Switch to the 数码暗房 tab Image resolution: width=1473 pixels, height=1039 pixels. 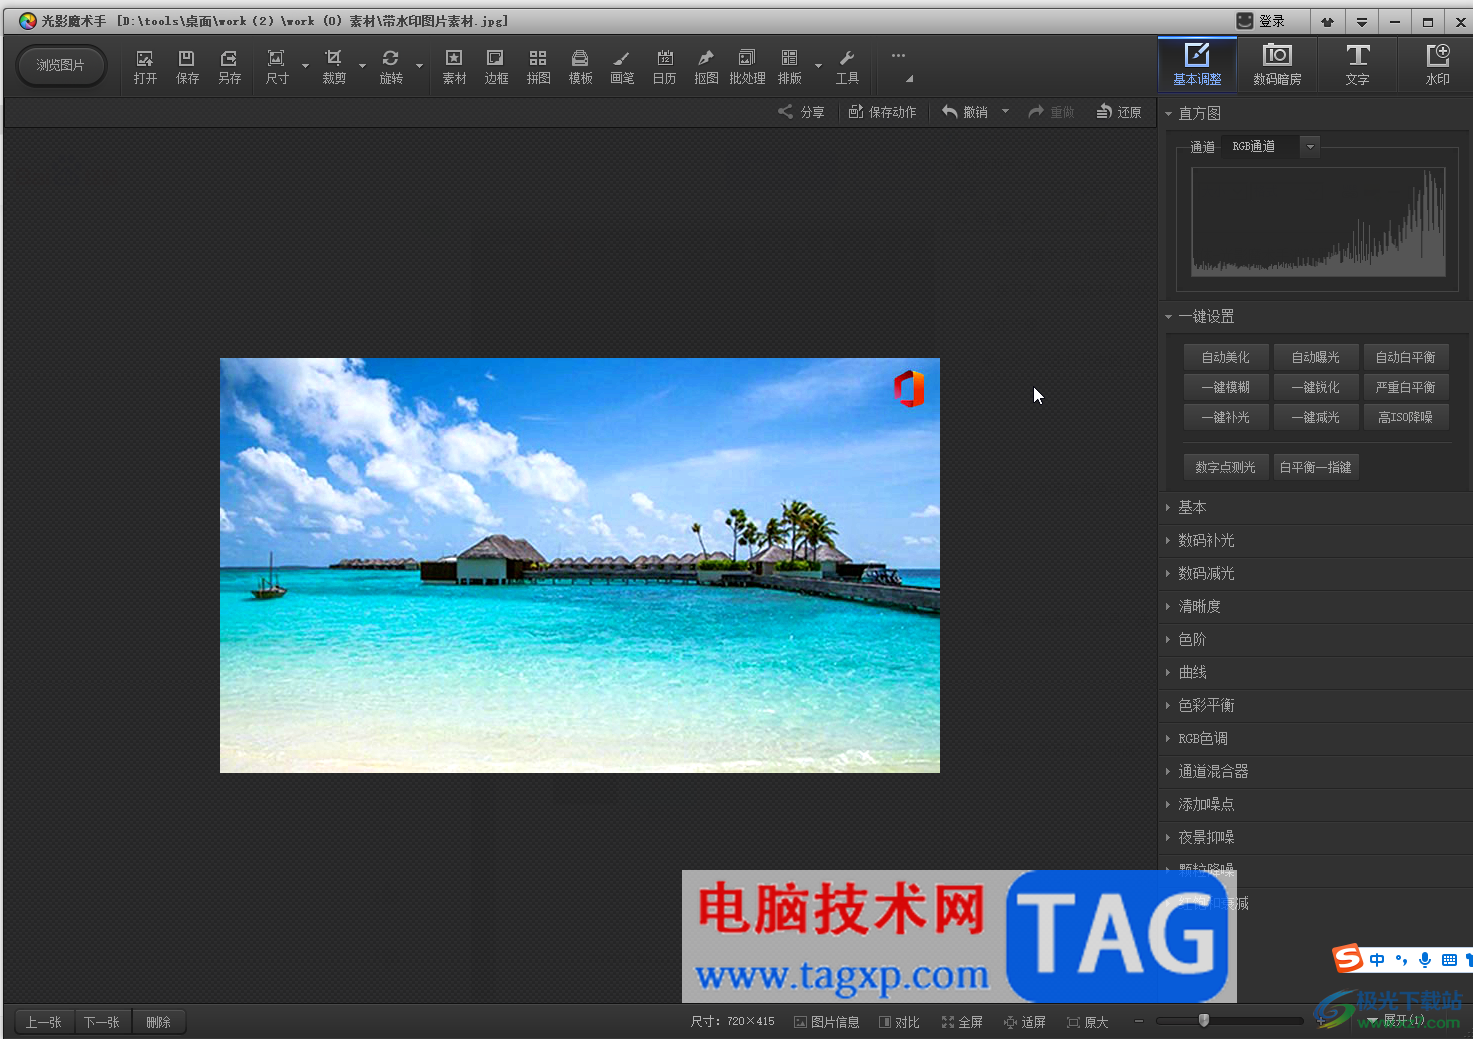1277,64
